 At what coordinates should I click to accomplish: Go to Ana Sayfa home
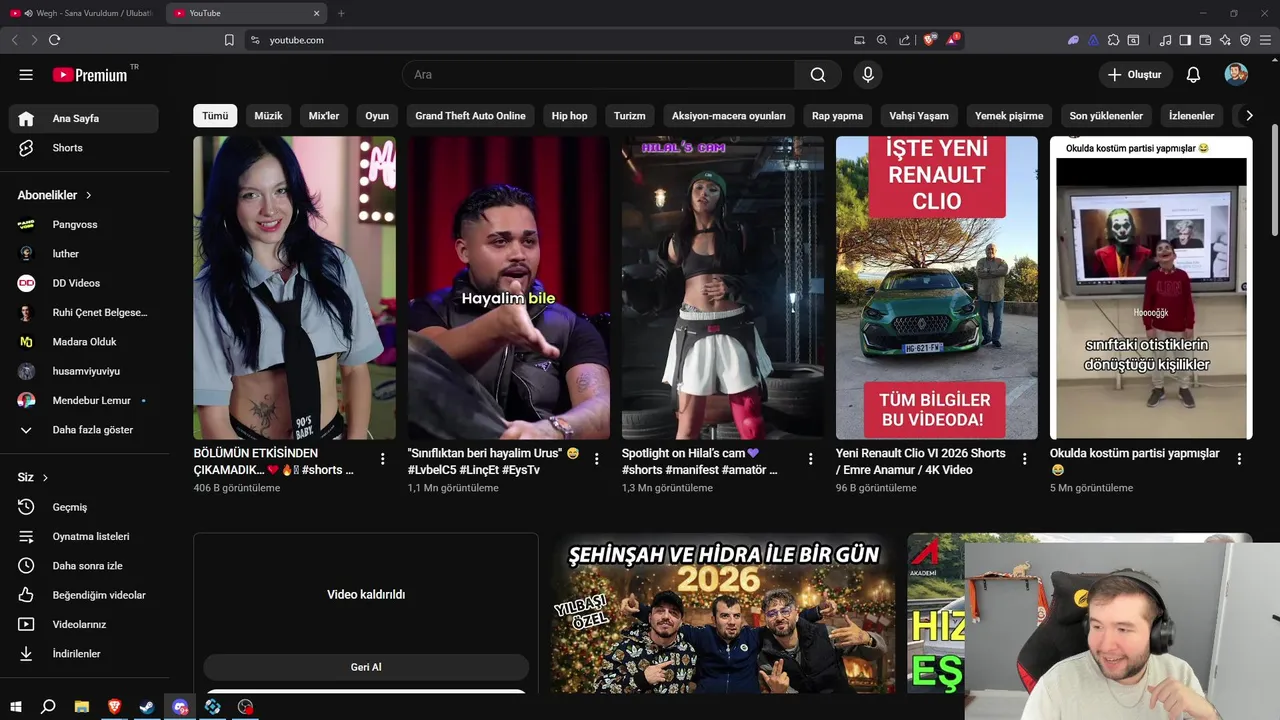pyautogui.click(x=84, y=118)
